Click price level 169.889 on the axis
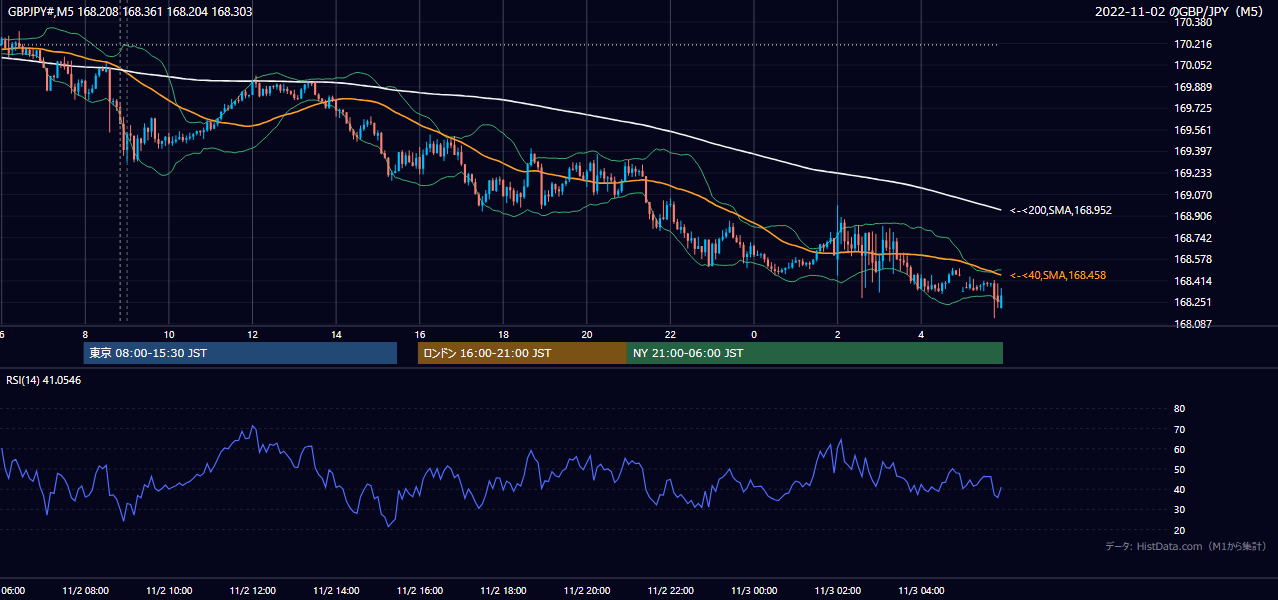 [x=1193, y=87]
